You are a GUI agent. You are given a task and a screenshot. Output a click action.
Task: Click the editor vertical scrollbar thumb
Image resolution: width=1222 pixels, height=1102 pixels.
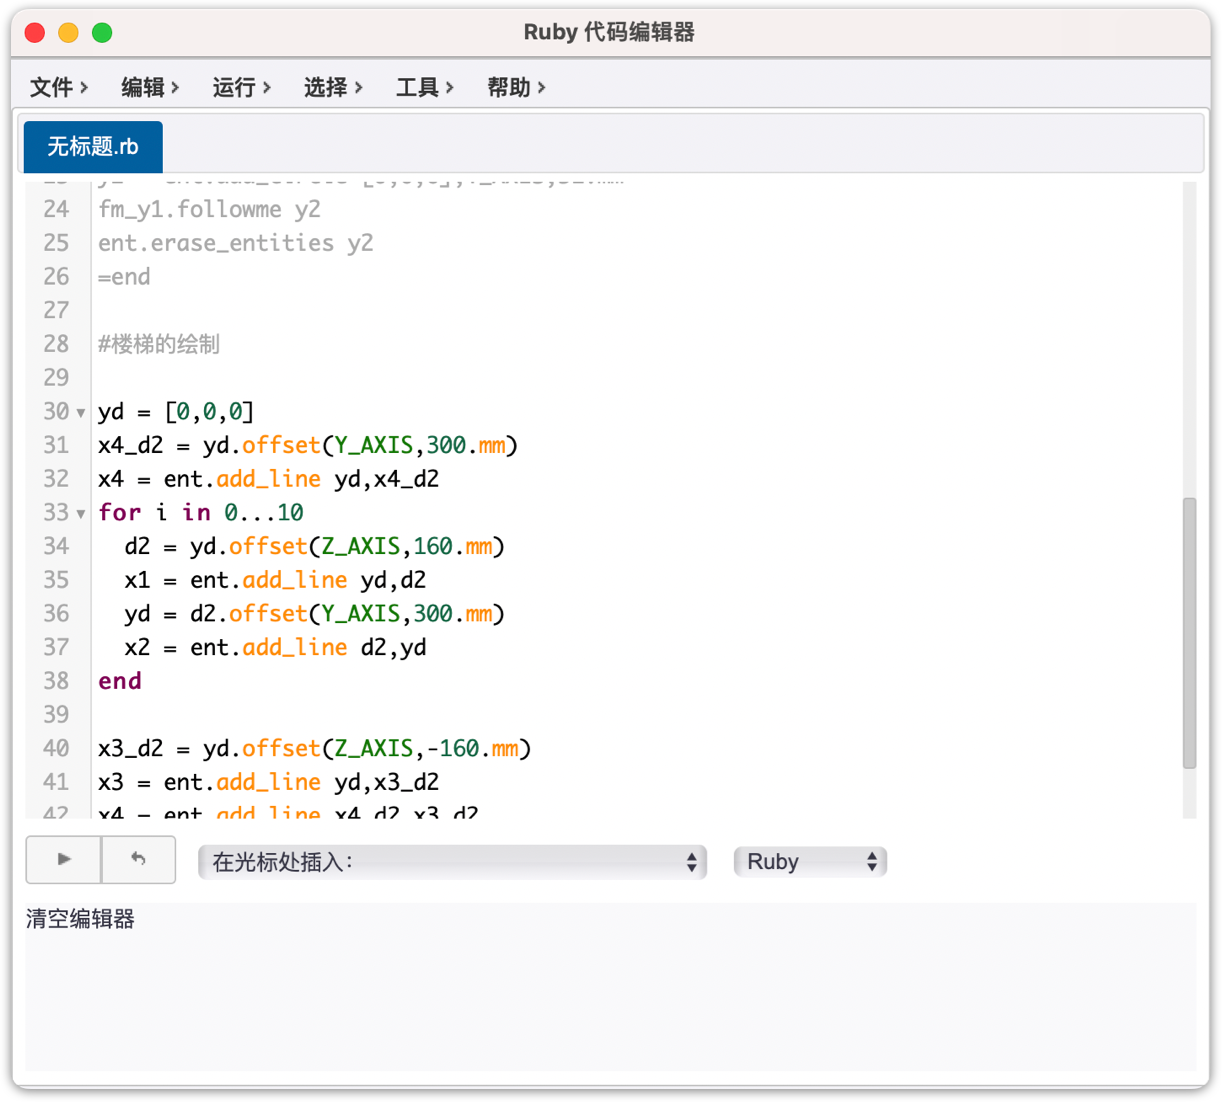point(1189,632)
